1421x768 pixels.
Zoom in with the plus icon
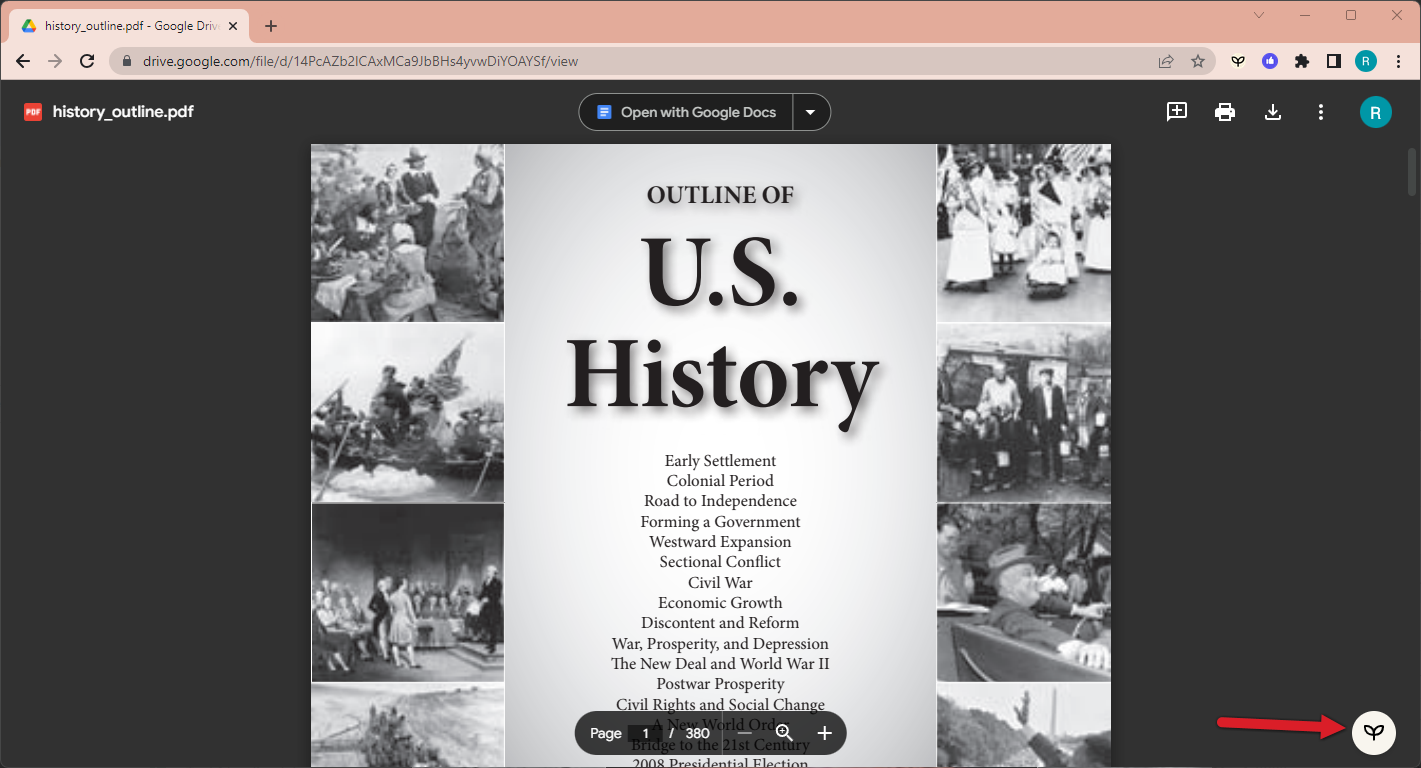tap(824, 733)
